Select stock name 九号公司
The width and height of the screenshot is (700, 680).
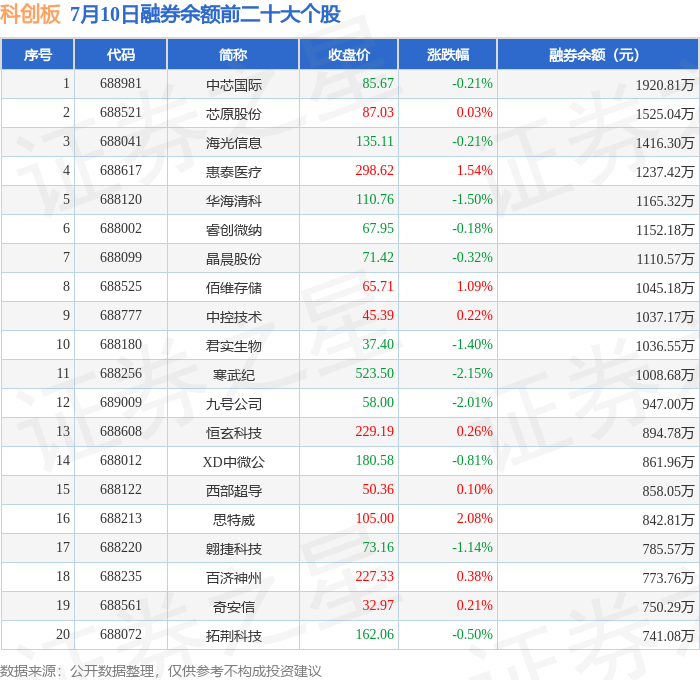coord(233,404)
